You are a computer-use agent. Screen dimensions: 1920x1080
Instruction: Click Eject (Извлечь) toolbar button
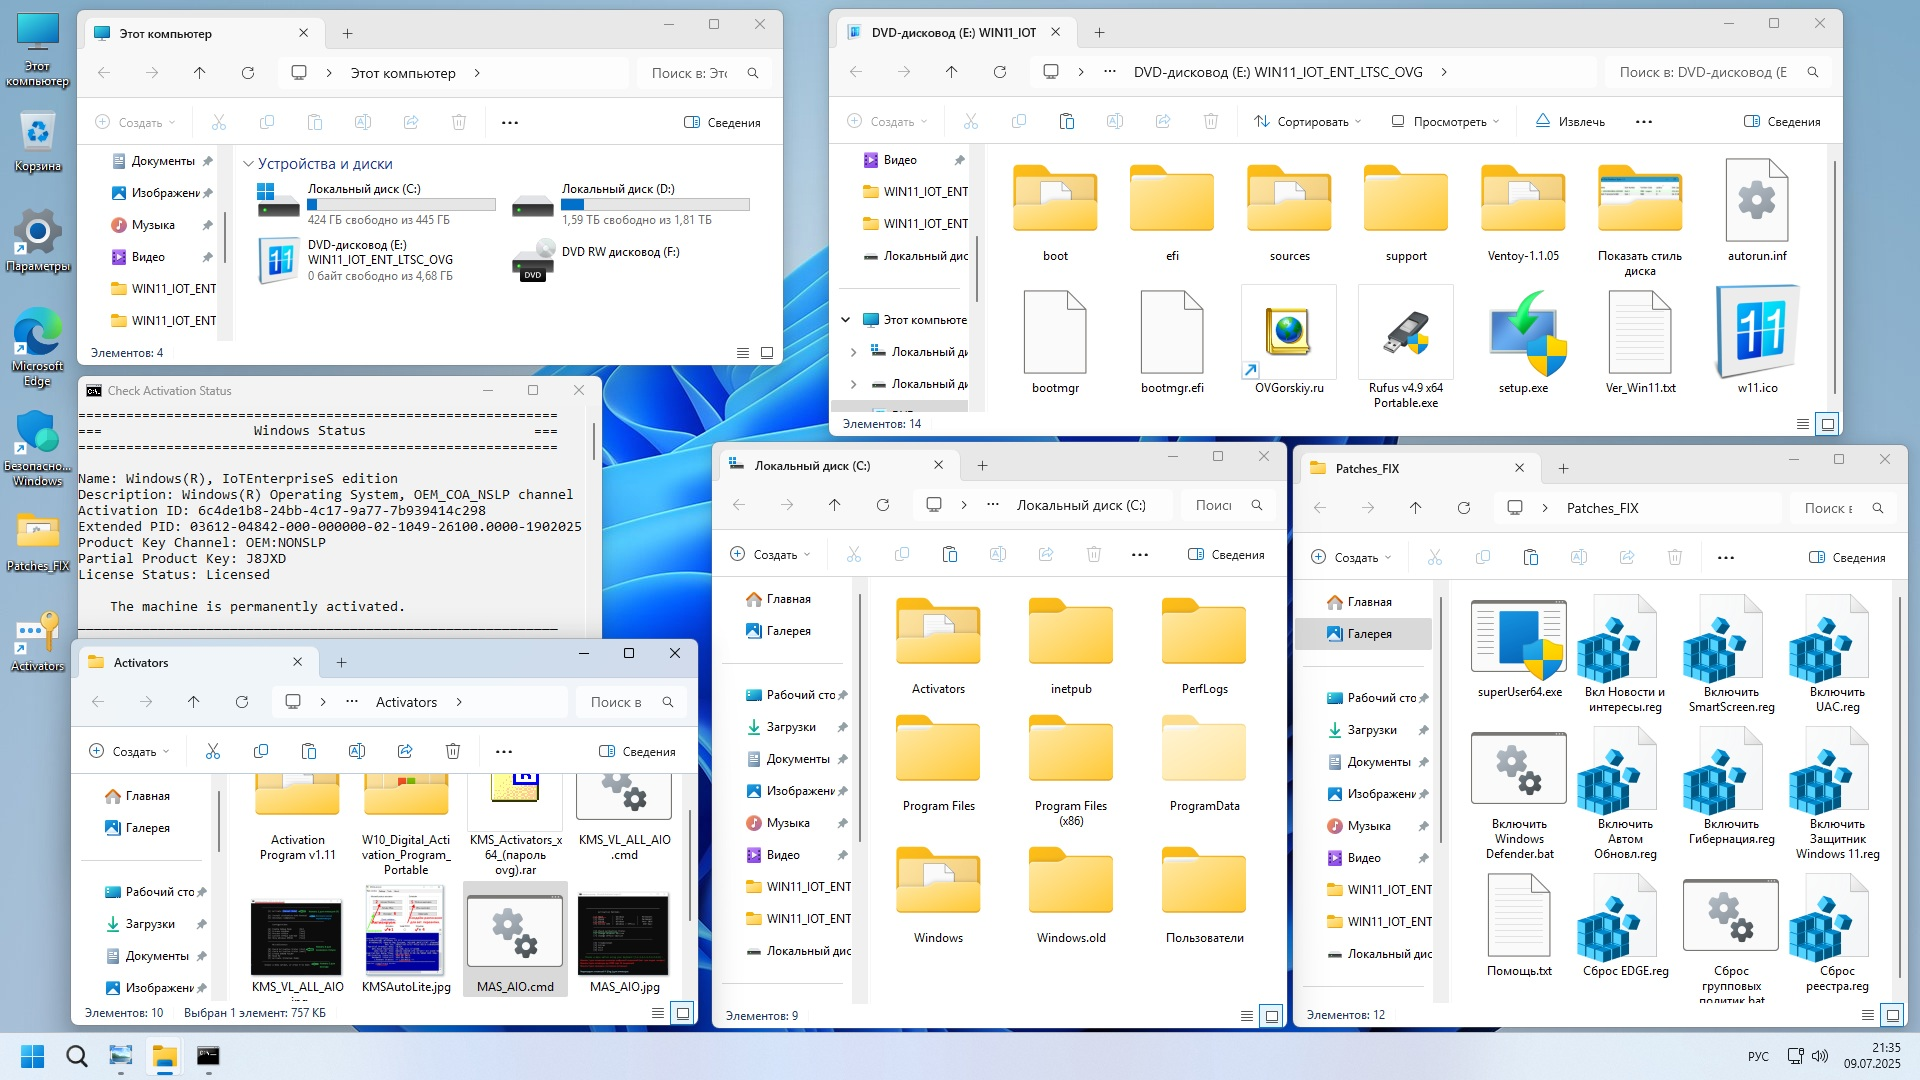pos(1570,122)
